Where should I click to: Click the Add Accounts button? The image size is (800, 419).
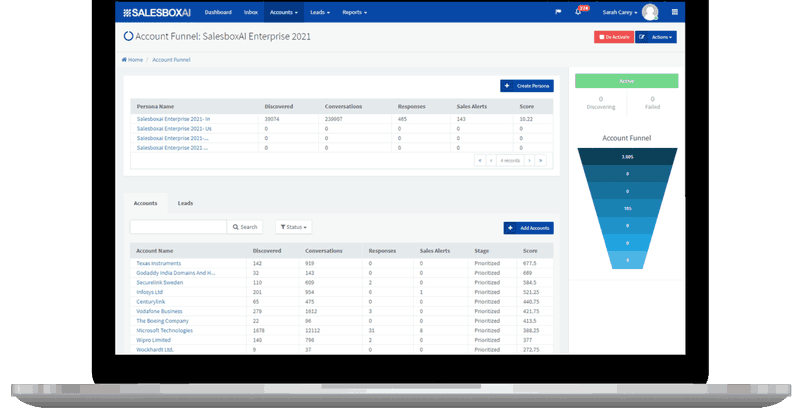[x=529, y=228]
